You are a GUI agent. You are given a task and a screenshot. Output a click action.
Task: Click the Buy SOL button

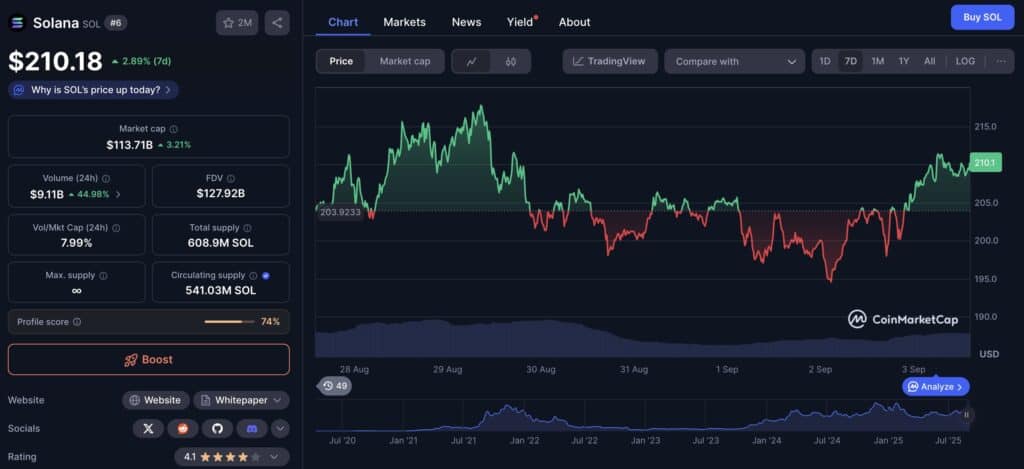point(982,18)
